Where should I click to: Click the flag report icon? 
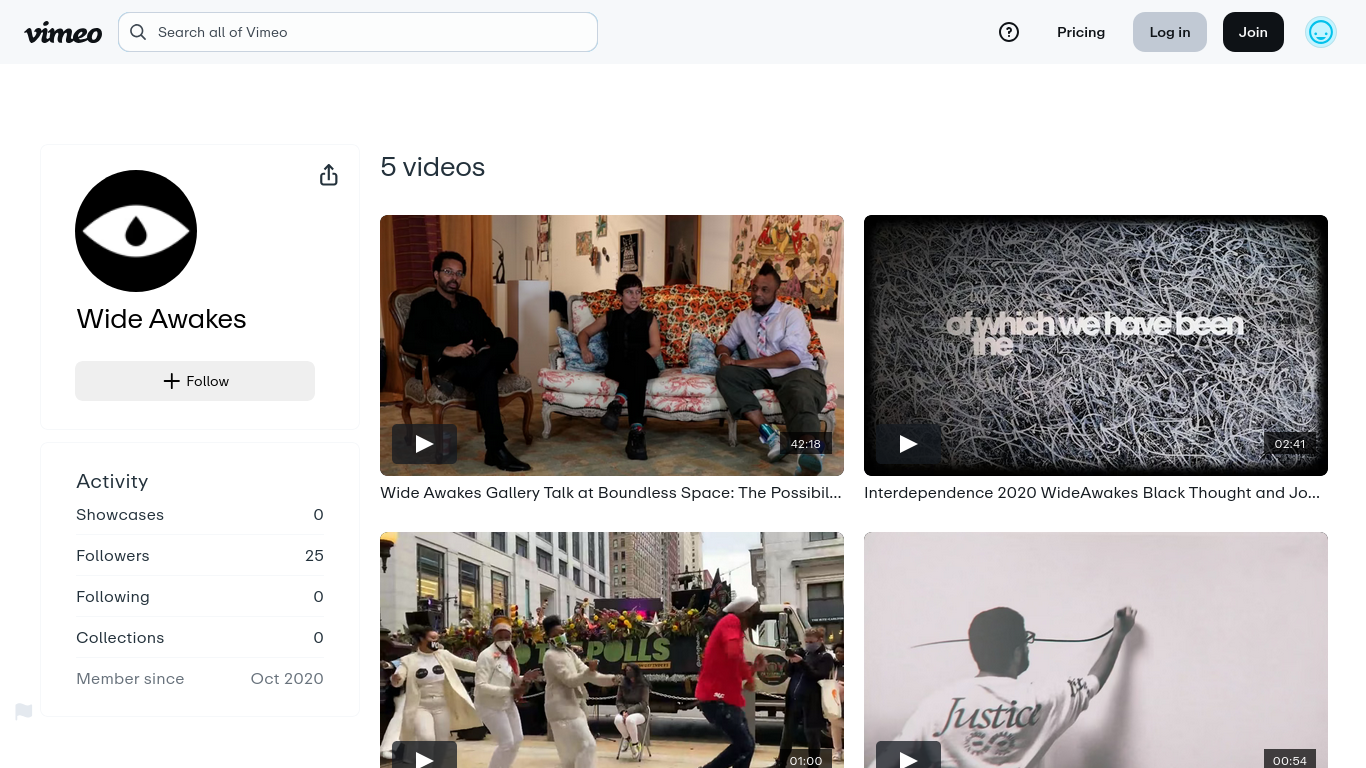point(24,711)
